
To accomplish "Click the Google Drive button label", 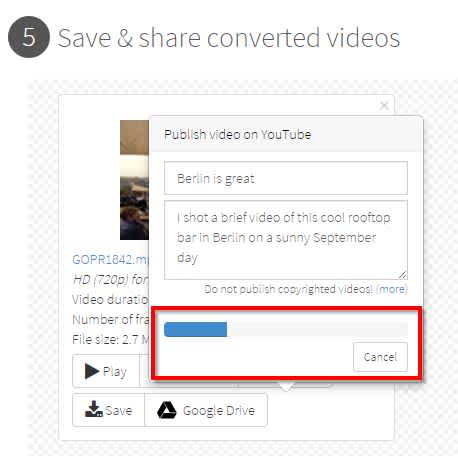I will pos(219,410).
